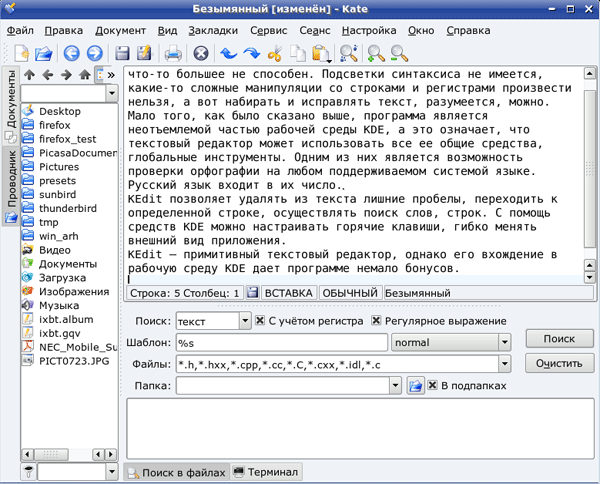Screen dimensions: 600x484
Task: Expand the Поиск text combo box dropdown
Action: pyautogui.click(x=245, y=321)
